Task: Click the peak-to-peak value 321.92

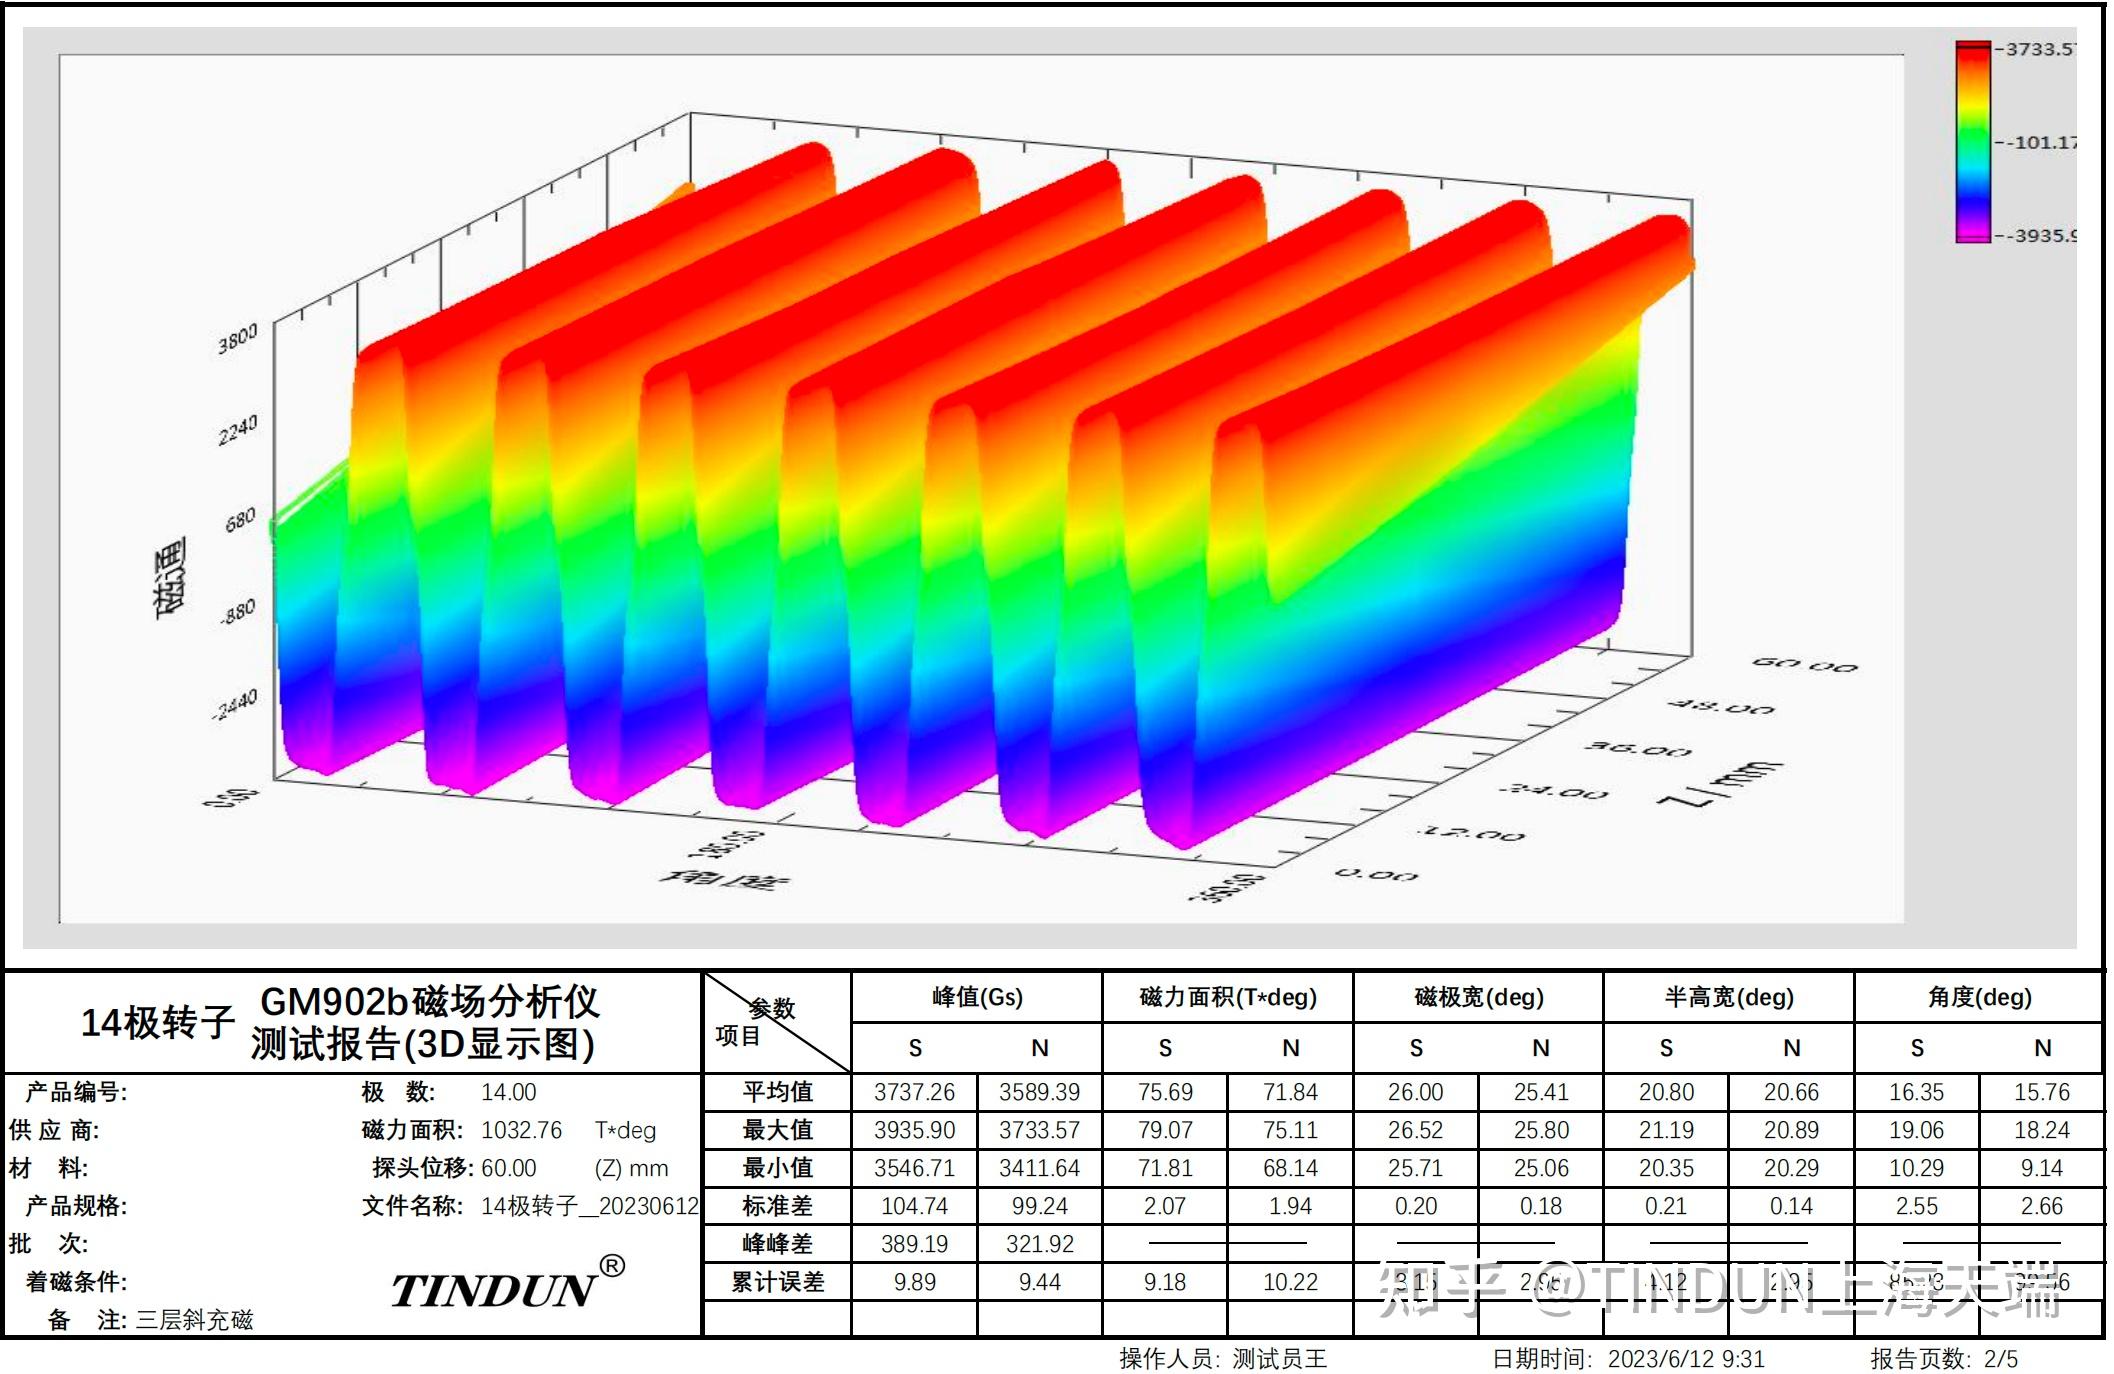Action: tap(1040, 1244)
